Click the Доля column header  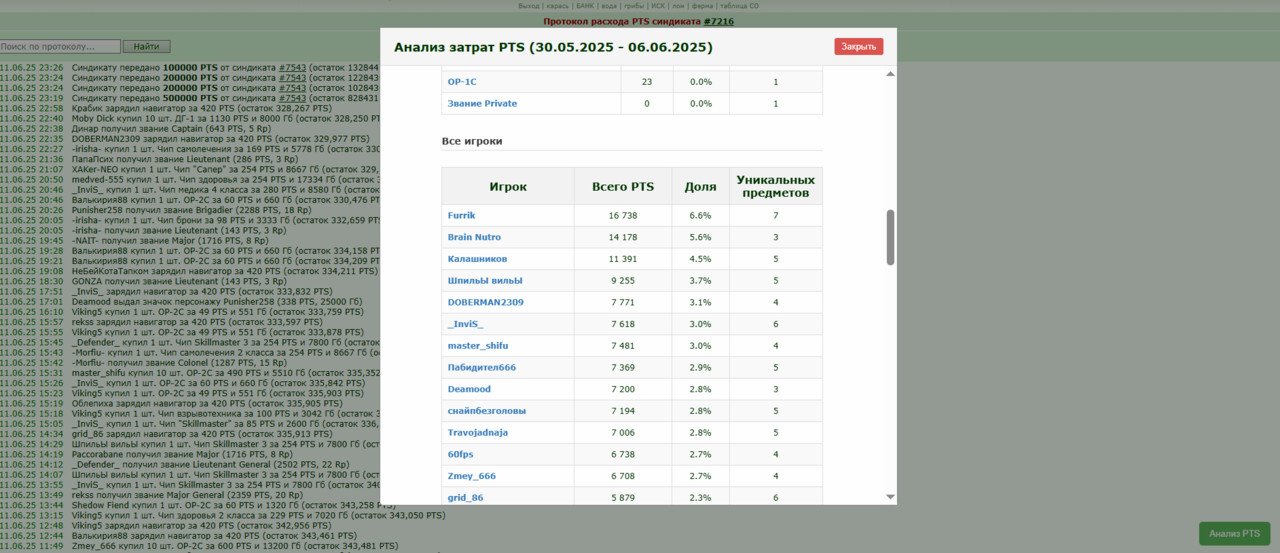pyautogui.click(x=700, y=186)
